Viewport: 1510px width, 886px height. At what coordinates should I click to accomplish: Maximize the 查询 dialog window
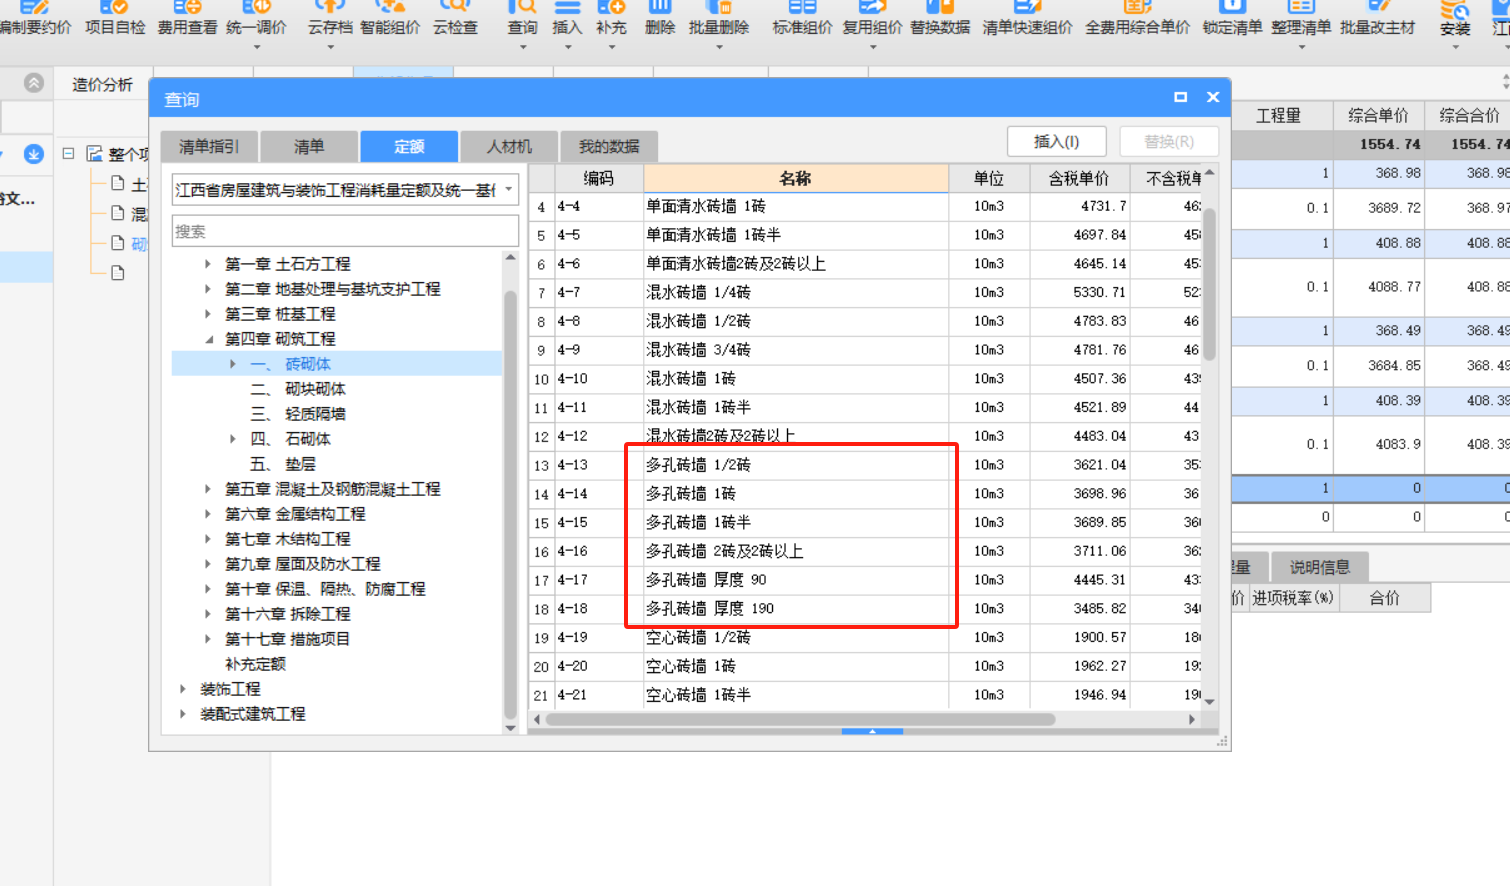(x=1180, y=97)
